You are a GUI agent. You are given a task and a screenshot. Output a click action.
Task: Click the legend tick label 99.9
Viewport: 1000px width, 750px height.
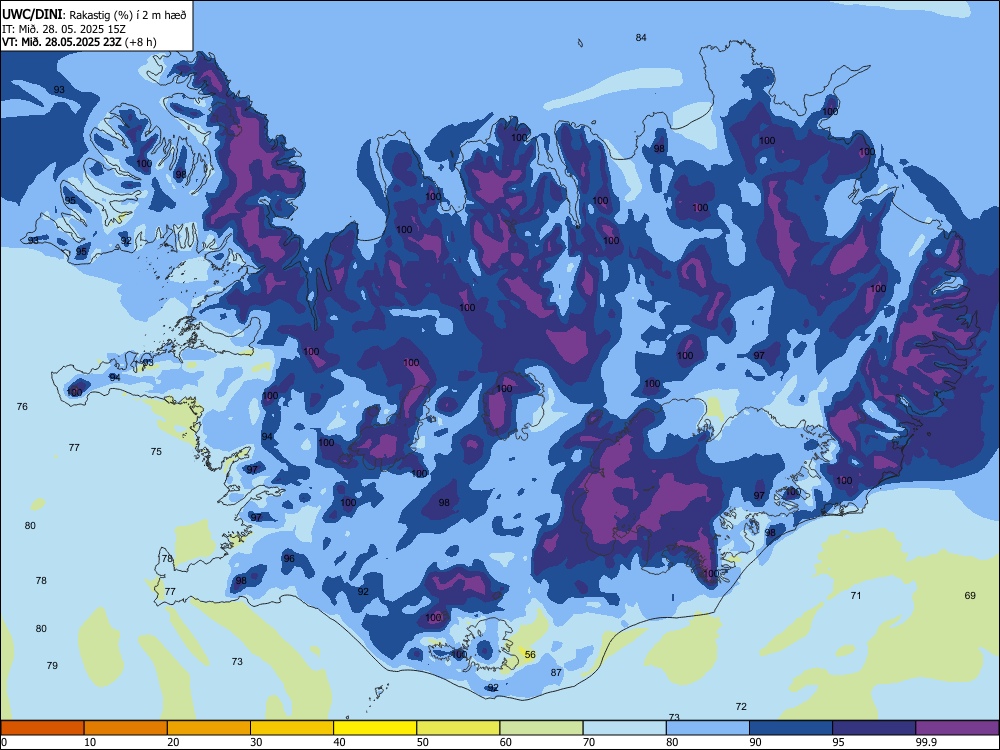(926, 742)
